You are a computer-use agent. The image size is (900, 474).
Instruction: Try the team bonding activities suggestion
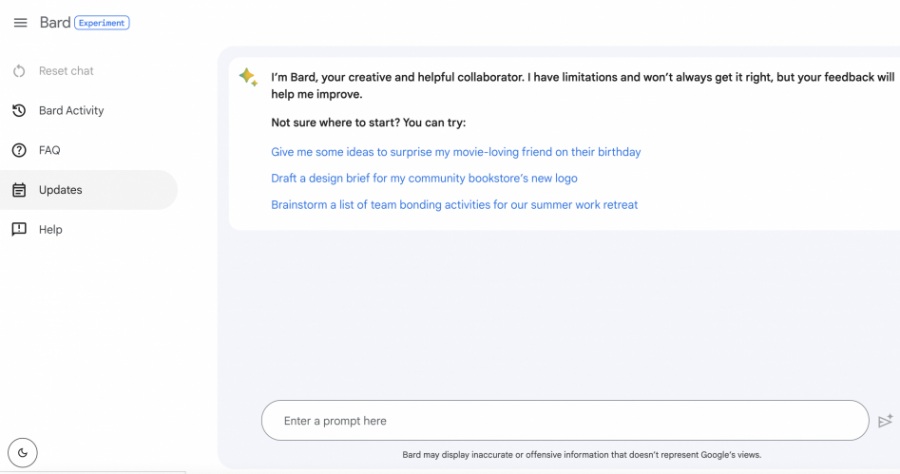click(x=454, y=205)
